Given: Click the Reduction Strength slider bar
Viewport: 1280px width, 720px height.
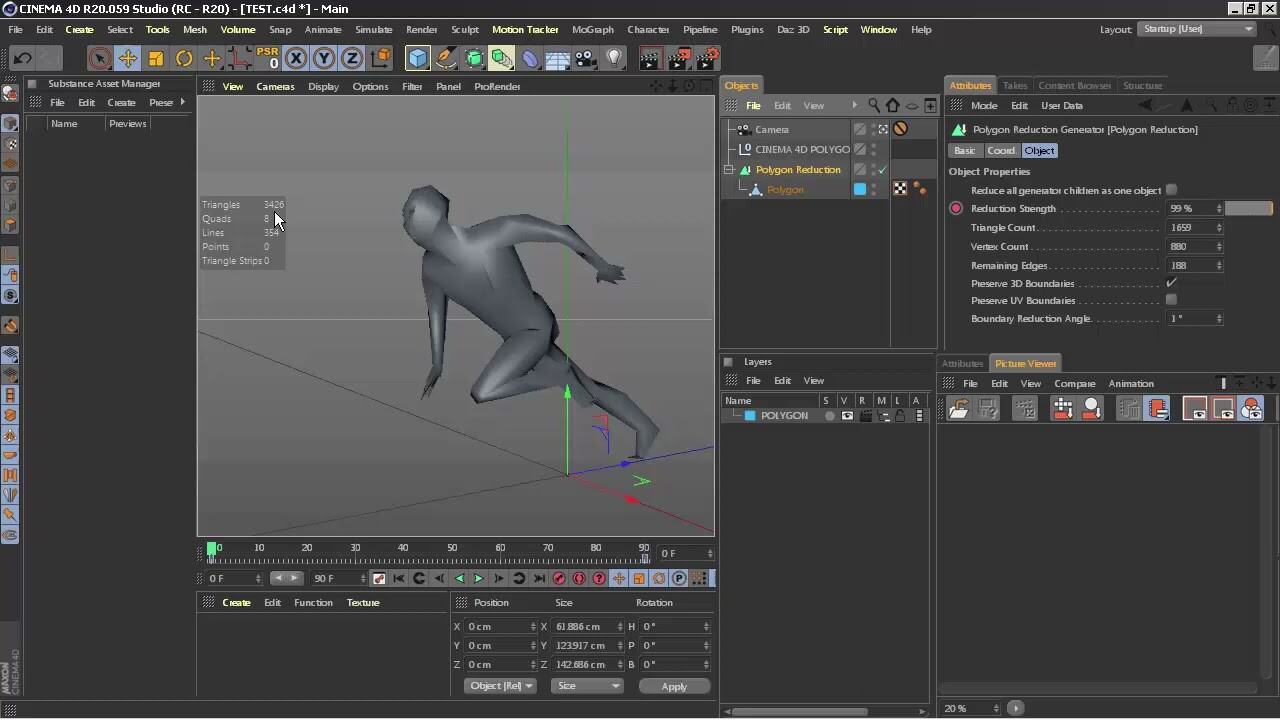Looking at the screenshot, I should coord(1249,209).
